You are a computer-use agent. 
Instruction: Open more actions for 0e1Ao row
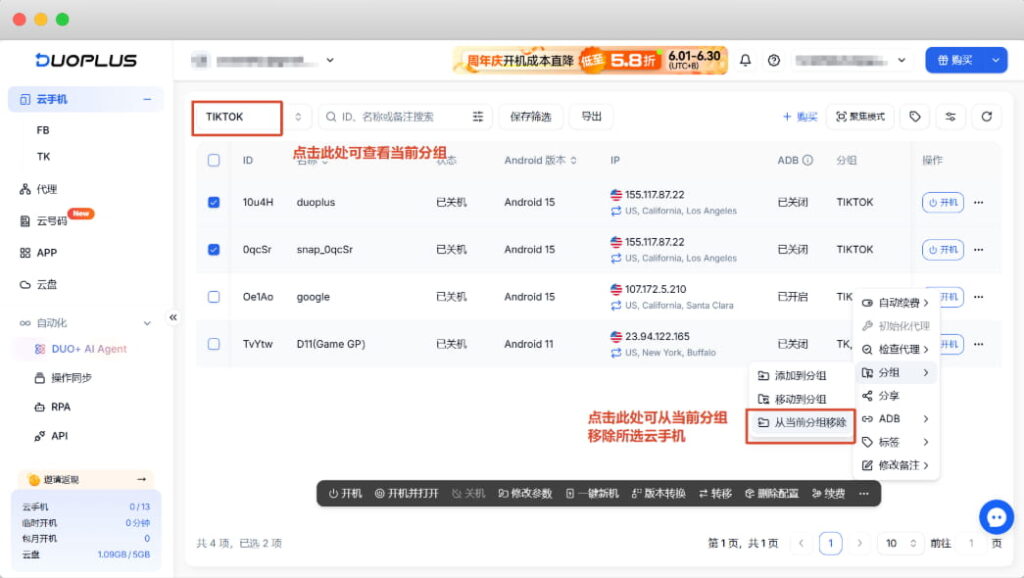978,297
